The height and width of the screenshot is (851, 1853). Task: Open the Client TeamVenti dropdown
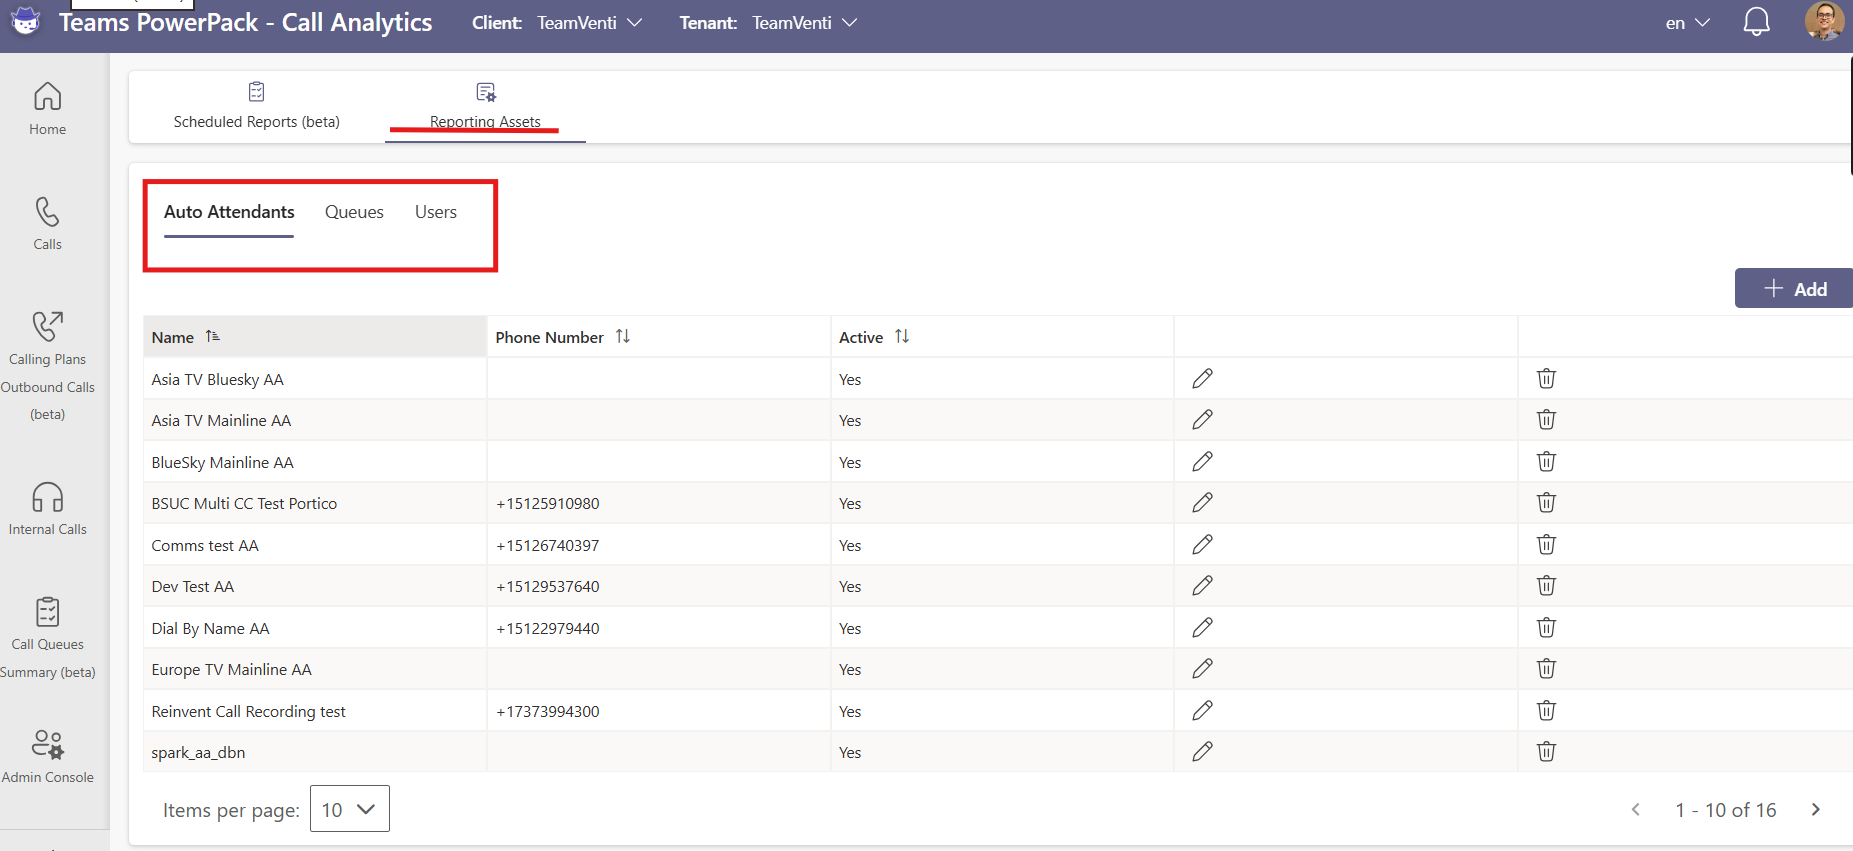[589, 22]
